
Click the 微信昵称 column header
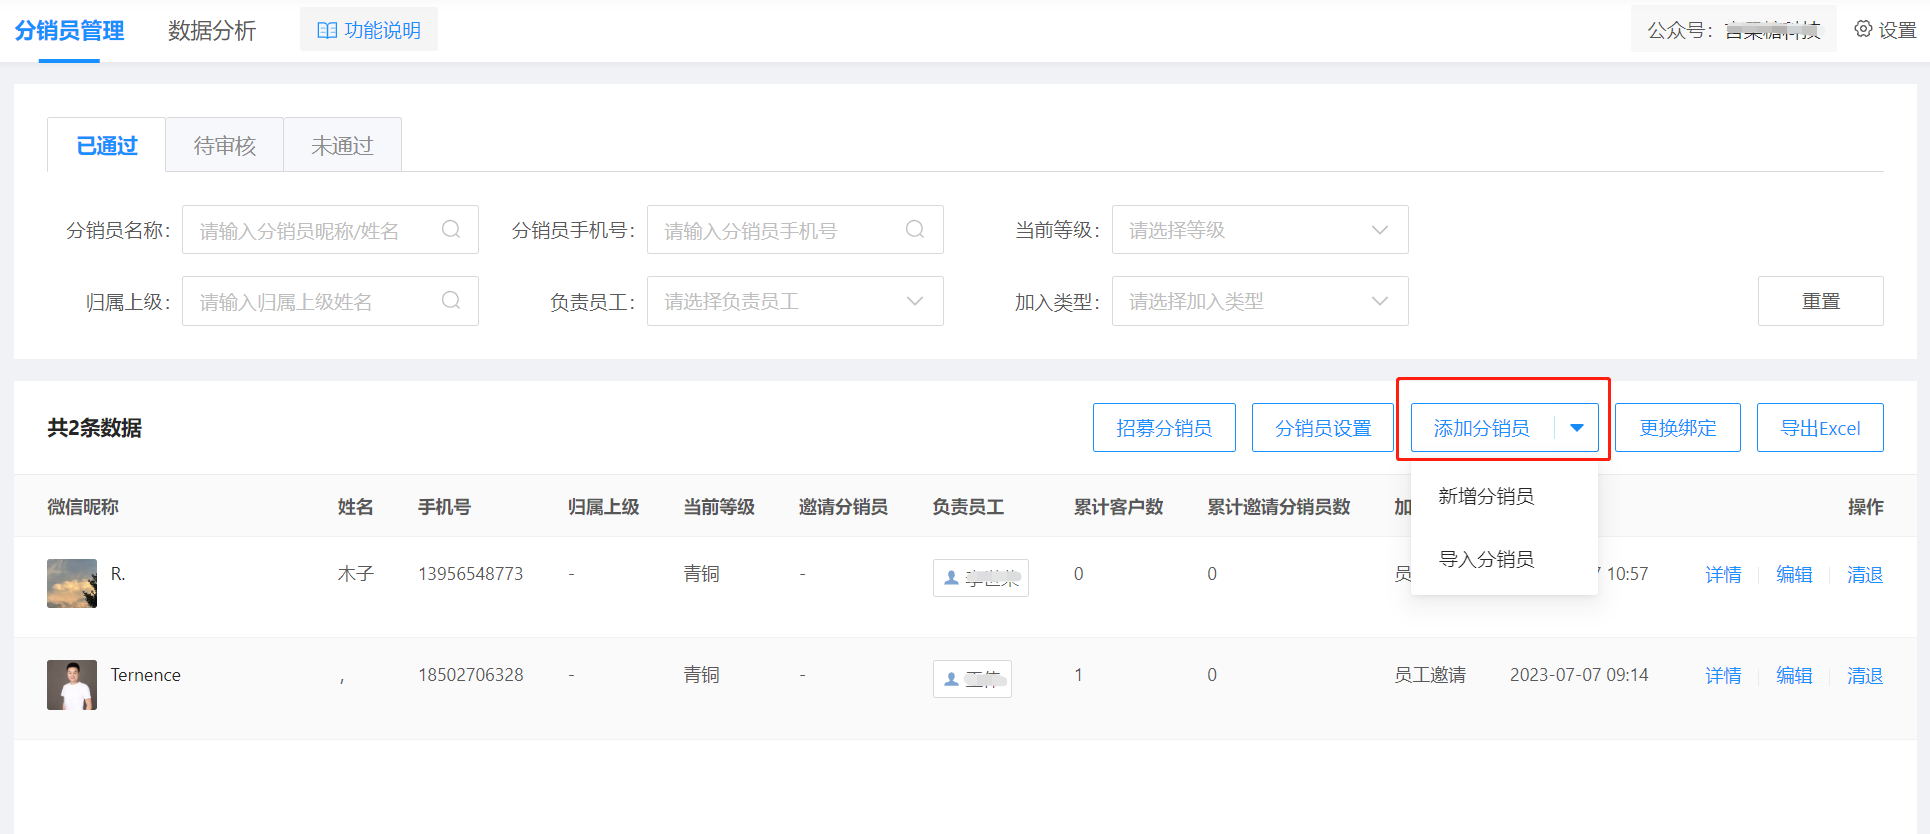[x=83, y=507]
